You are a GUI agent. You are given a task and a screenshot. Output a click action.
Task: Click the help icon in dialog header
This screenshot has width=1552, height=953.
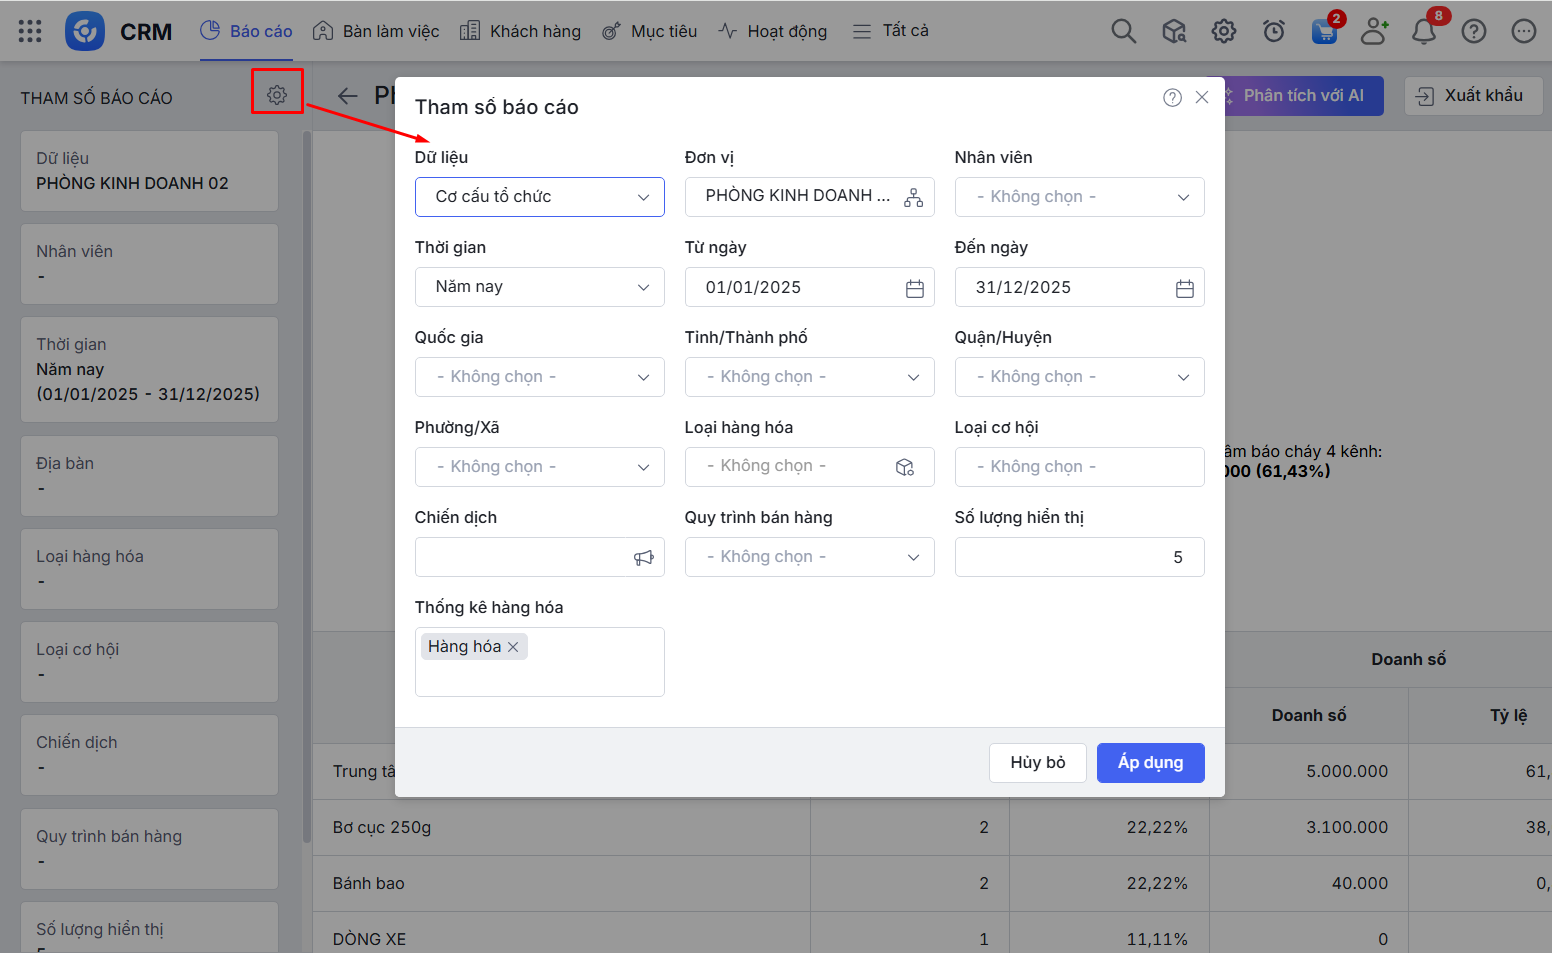pos(1172,97)
